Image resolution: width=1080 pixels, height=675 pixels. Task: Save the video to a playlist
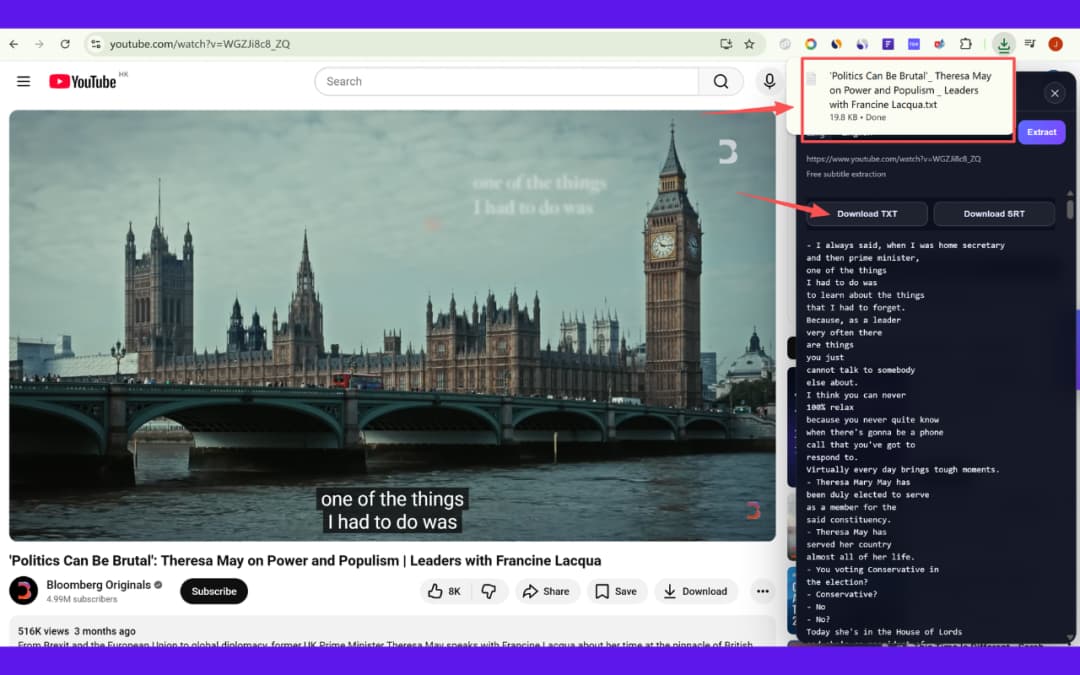point(617,591)
